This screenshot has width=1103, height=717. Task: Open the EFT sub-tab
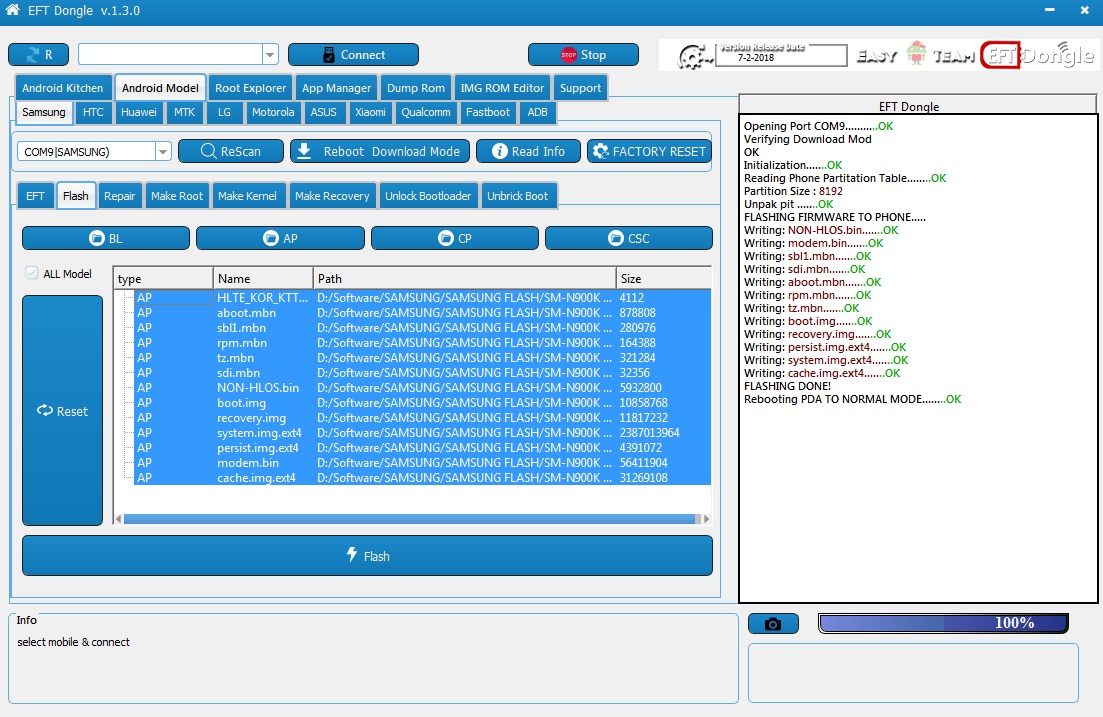35,196
